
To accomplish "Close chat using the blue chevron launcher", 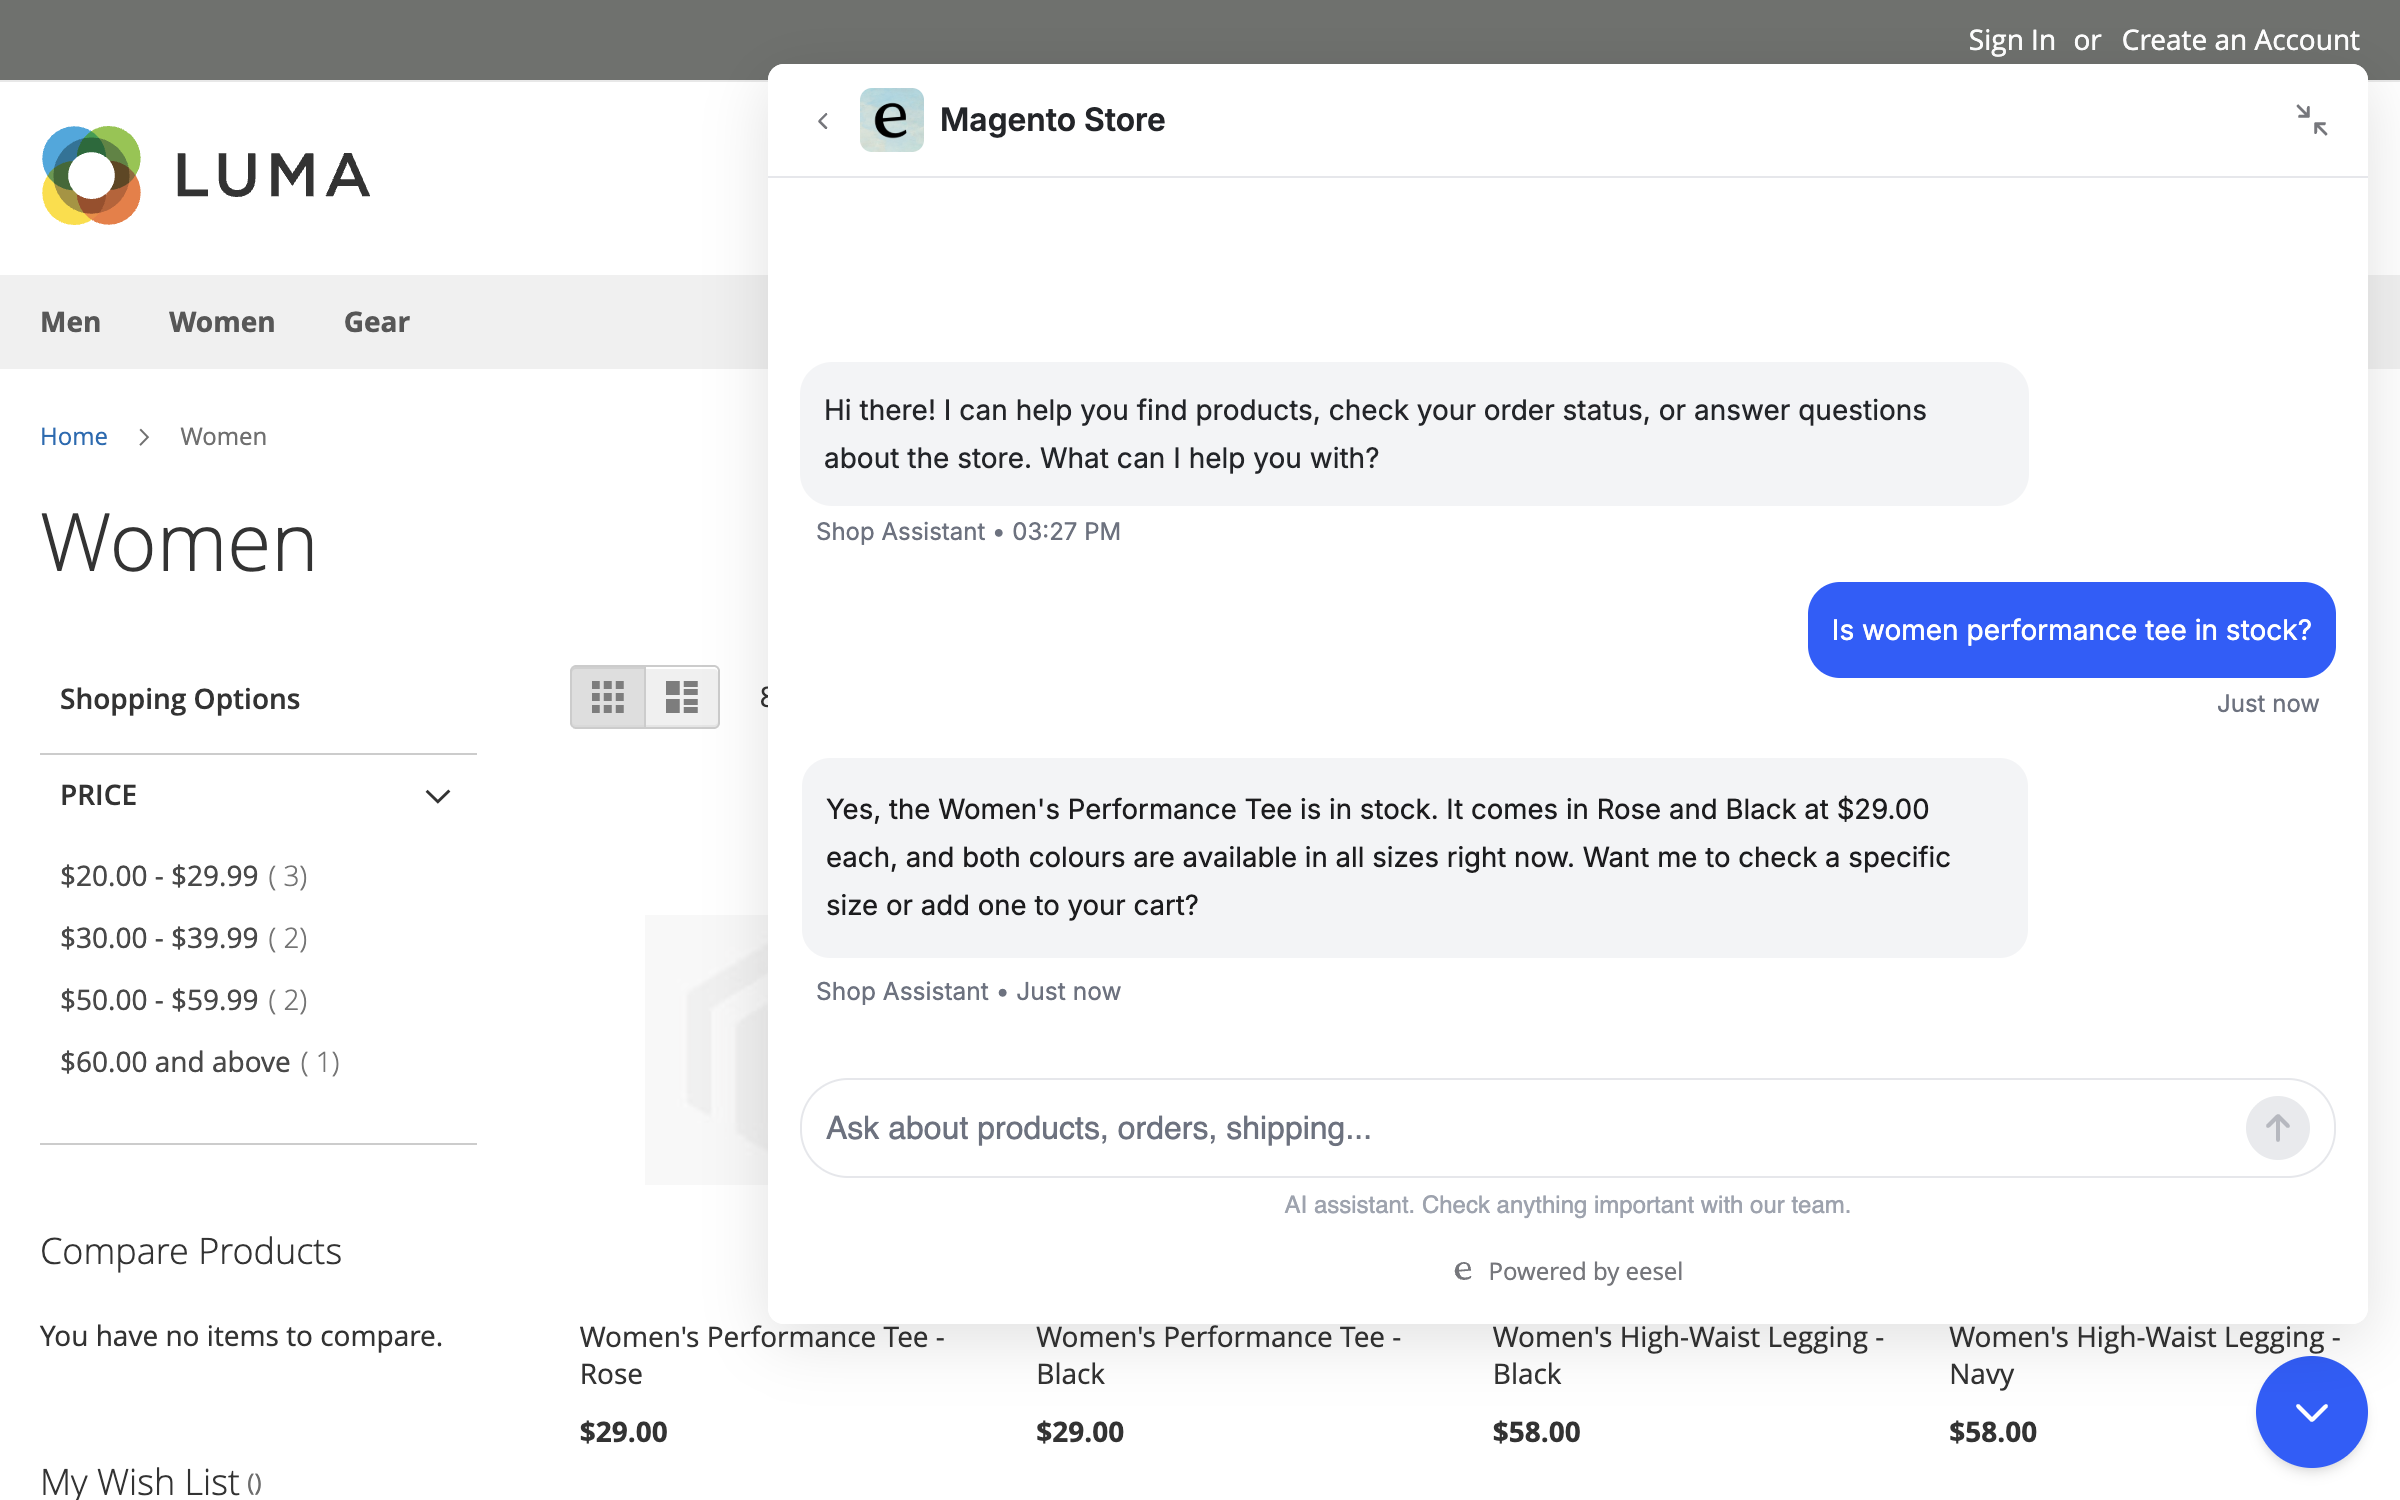I will click(x=2311, y=1412).
